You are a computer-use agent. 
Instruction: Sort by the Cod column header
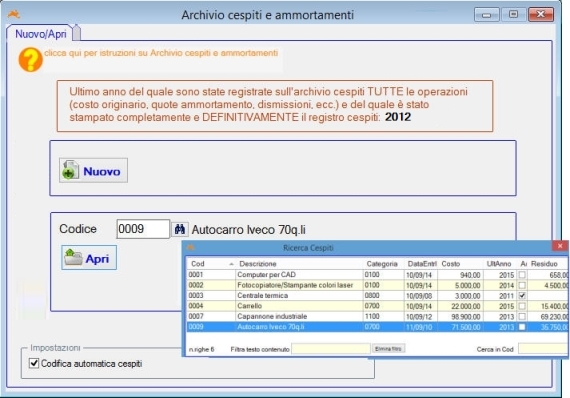[211, 264]
